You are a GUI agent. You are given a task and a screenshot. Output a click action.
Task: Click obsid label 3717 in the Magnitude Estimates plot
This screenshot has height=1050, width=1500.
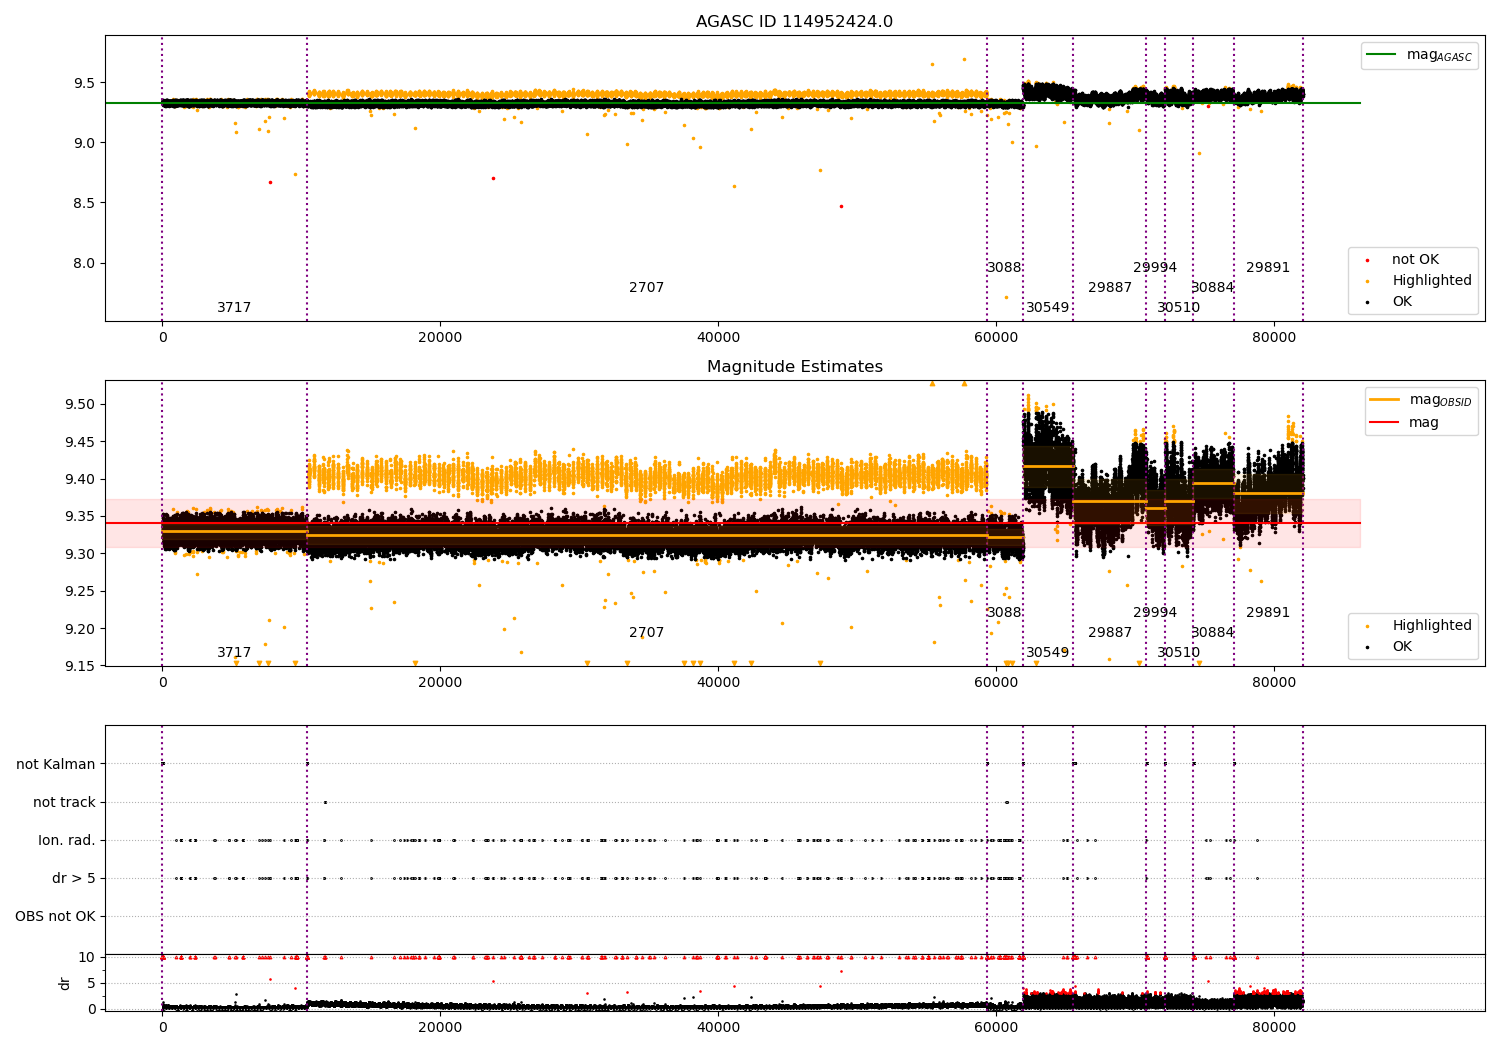point(234,653)
